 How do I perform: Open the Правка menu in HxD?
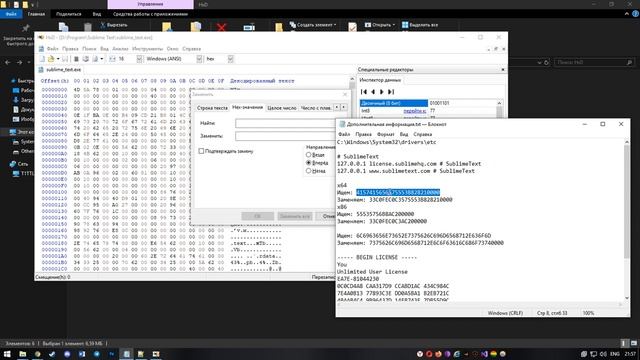tap(70, 49)
